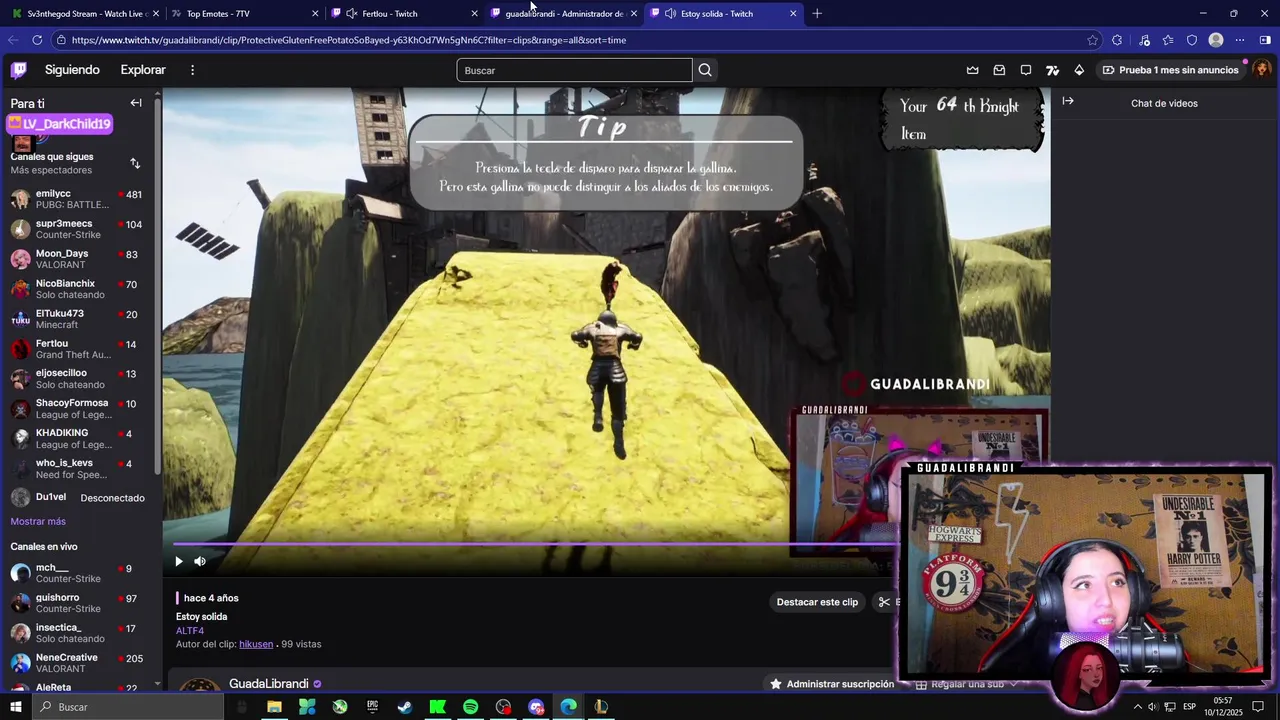Click the Twitch search magnifier button
The image size is (1280, 720).
[x=705, y=70]
